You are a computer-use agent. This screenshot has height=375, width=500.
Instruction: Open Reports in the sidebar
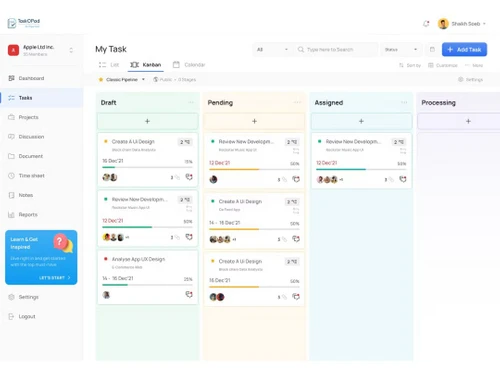(x=41, y=215)
